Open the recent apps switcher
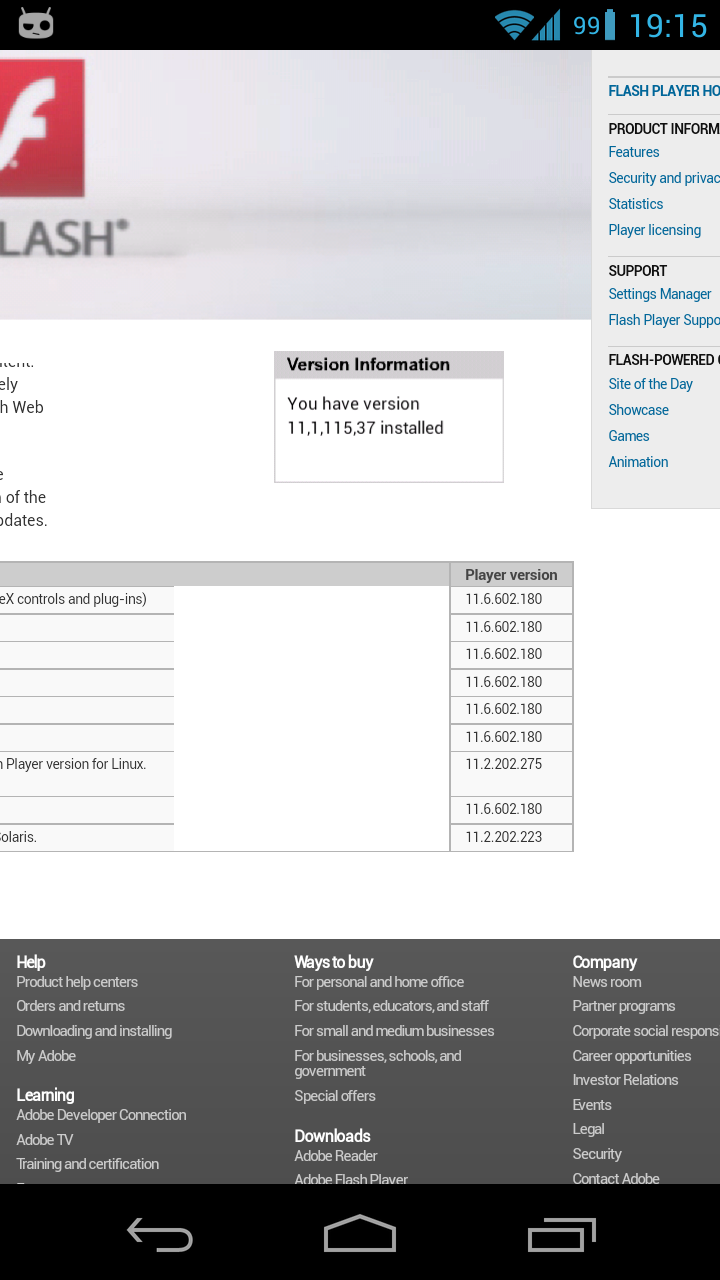Screen dimensions: 720x1280 (x=561, y=1235)
